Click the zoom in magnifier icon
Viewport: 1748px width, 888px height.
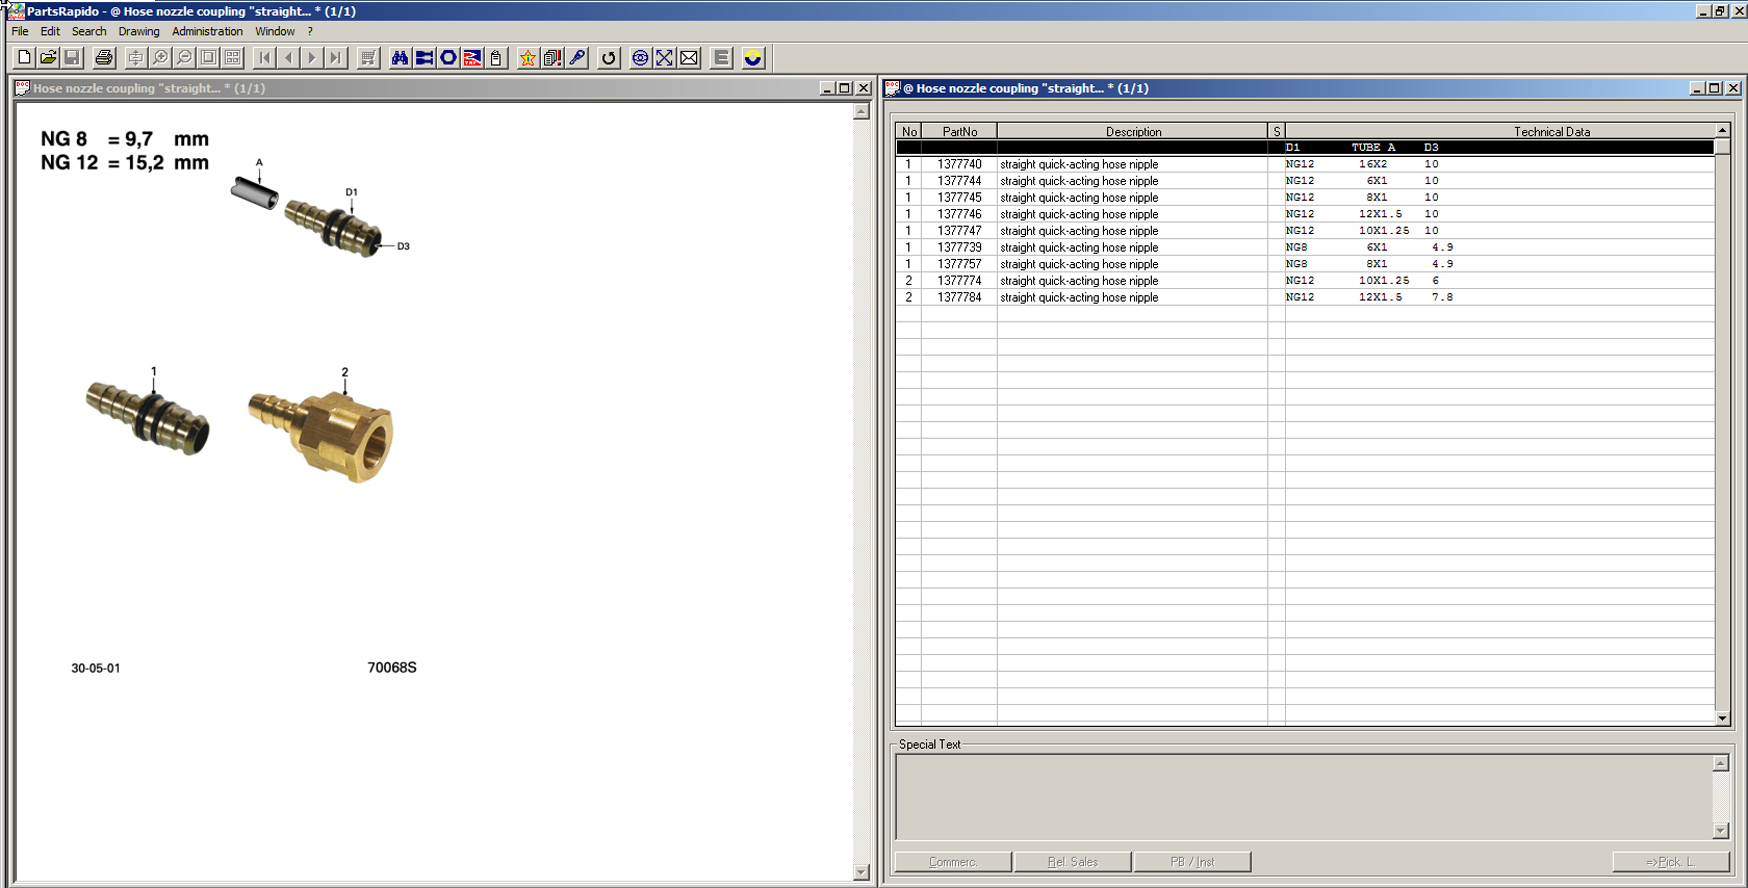(x=160, y=58)
